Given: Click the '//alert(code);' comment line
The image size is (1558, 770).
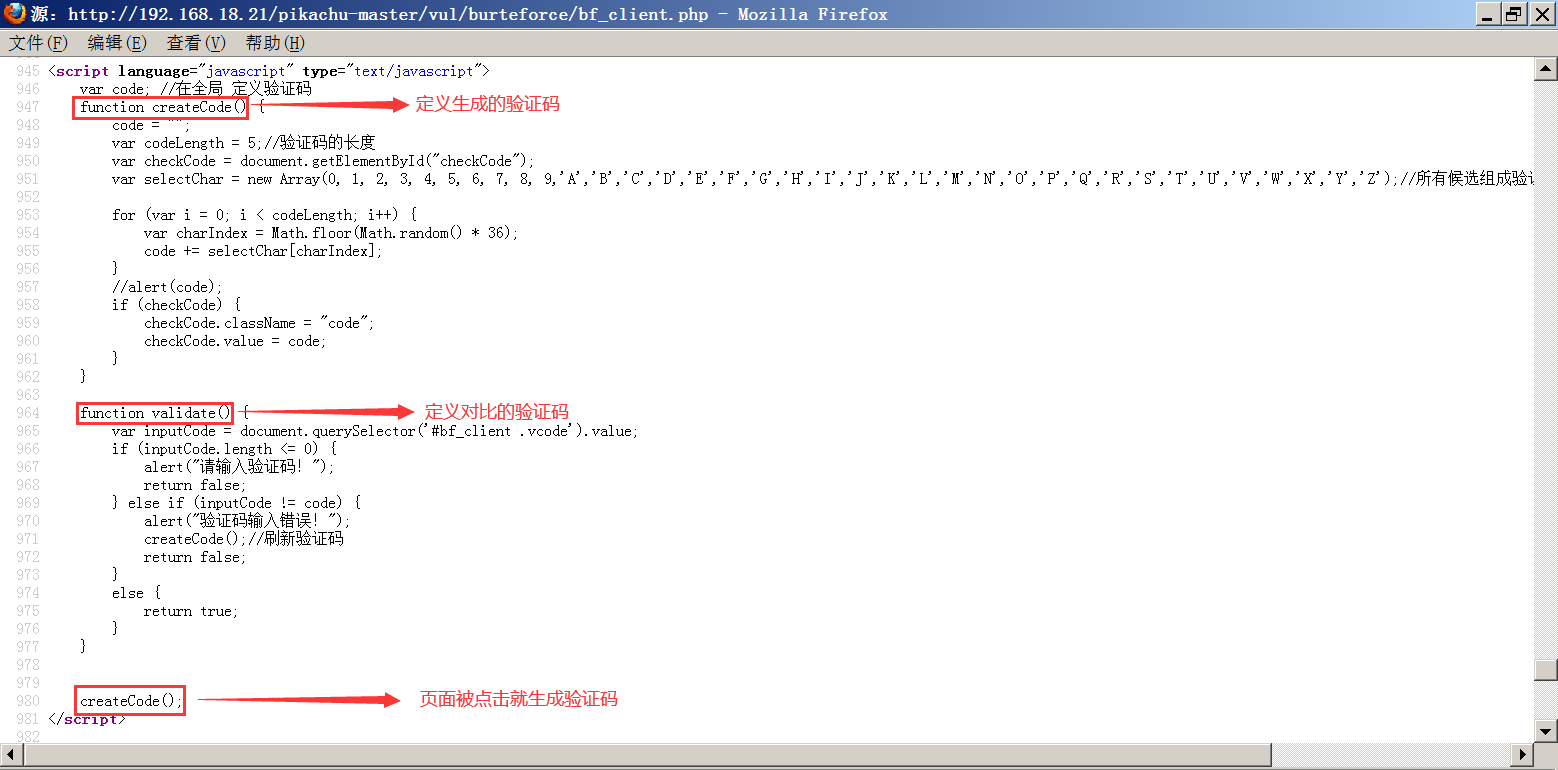Looking at the screenshot, I should [167, 287].
